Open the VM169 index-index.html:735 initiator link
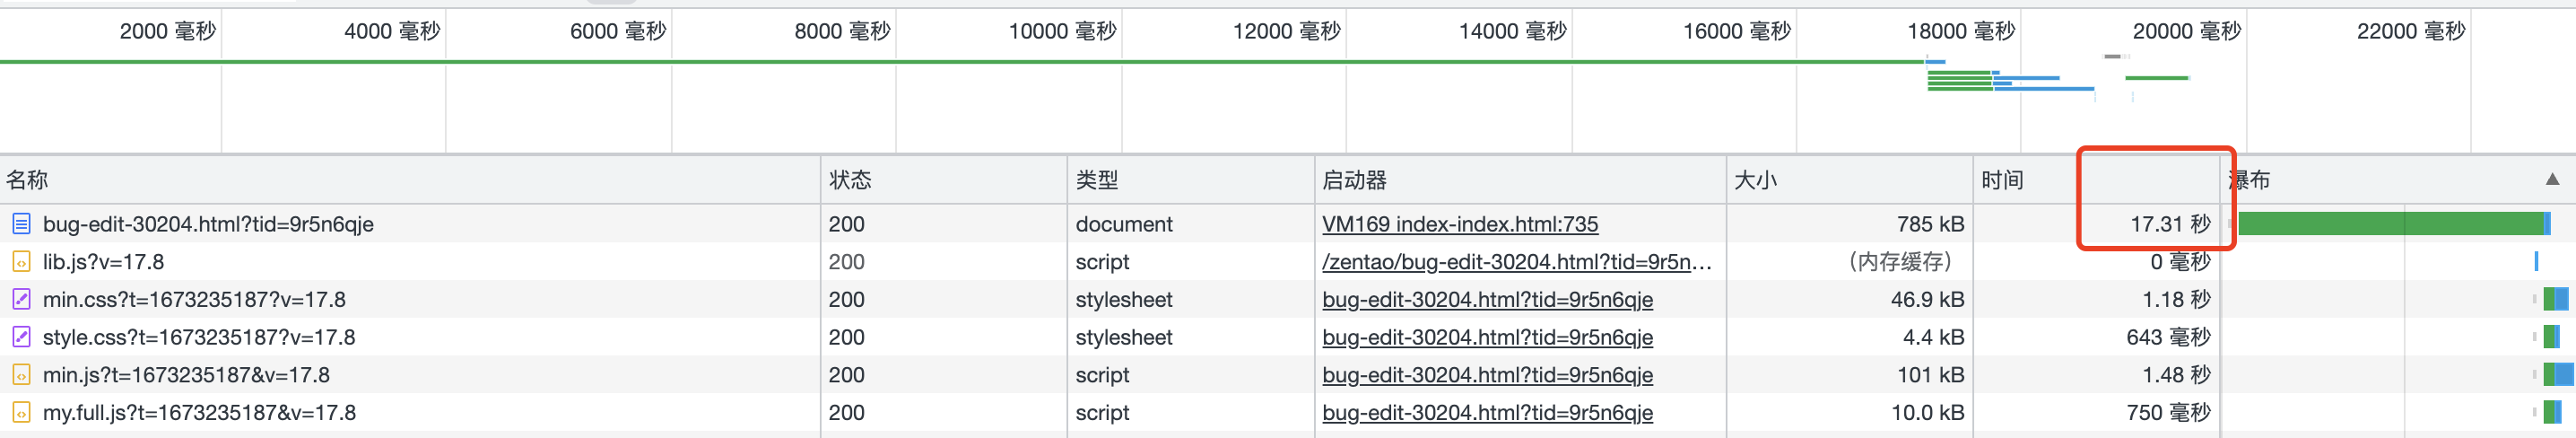 coord(1459,224)
